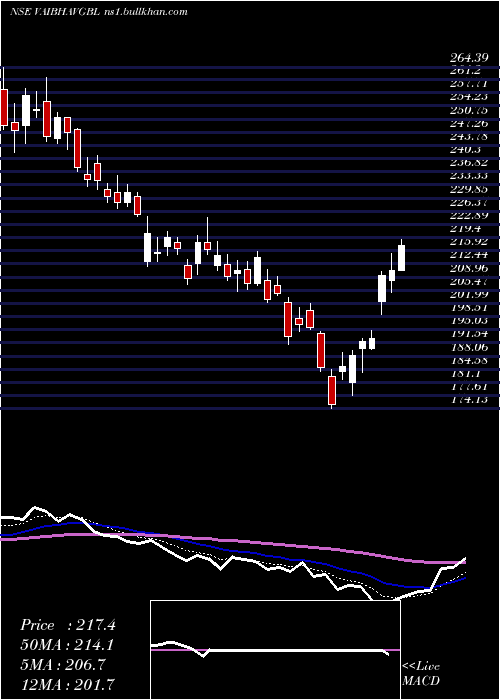The height and width of the screenshot is (700, 500).
Task: Click the 201.99 price axis label
Action: [468, 295]
